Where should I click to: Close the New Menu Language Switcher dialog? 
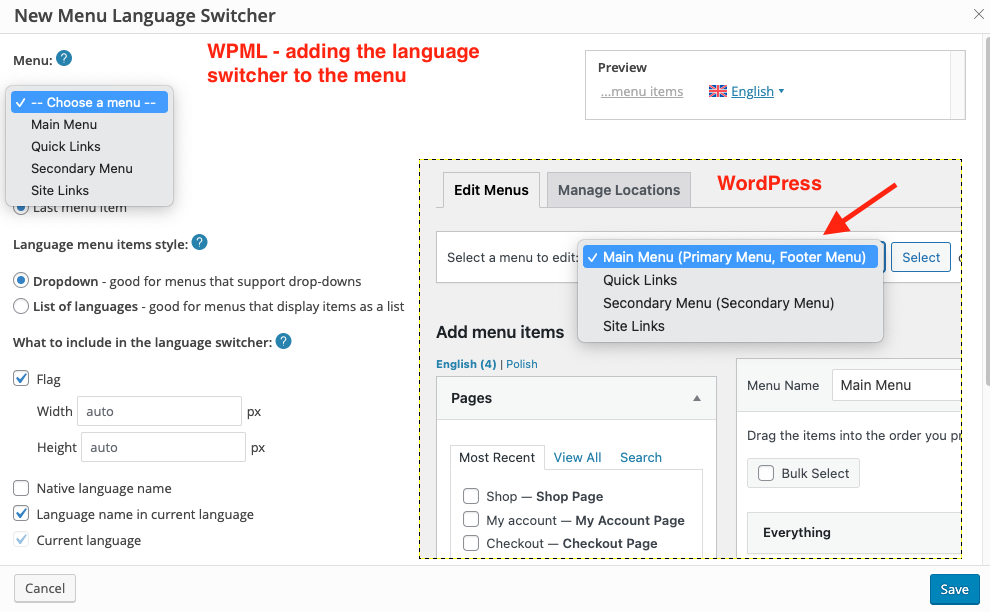[978, 14]
